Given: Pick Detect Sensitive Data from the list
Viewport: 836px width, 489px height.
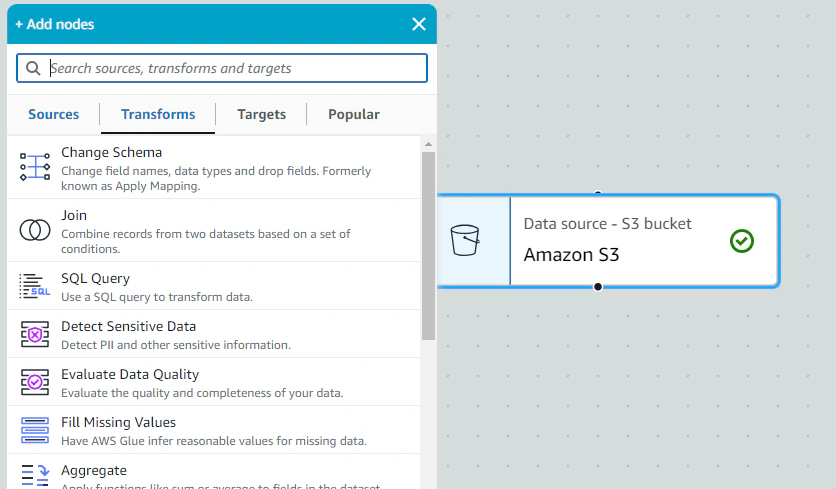Looking at the screenshot, I should pyautogui.click(x=214, y=334).
